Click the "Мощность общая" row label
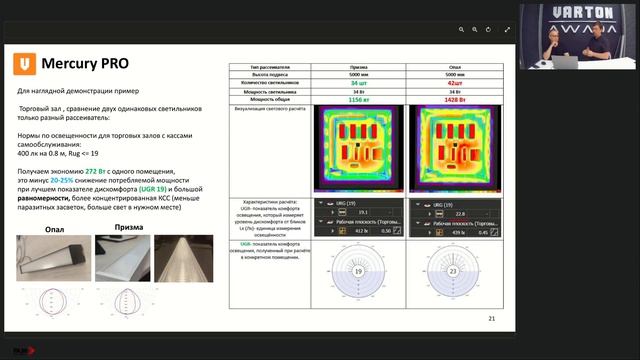640x360 pixels. [x=270, y=100]
